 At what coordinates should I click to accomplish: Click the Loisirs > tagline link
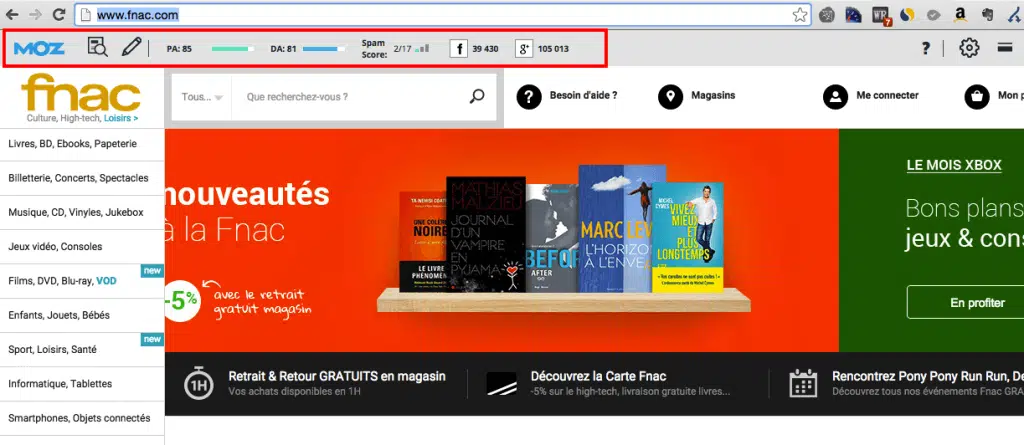click(121, 118)
